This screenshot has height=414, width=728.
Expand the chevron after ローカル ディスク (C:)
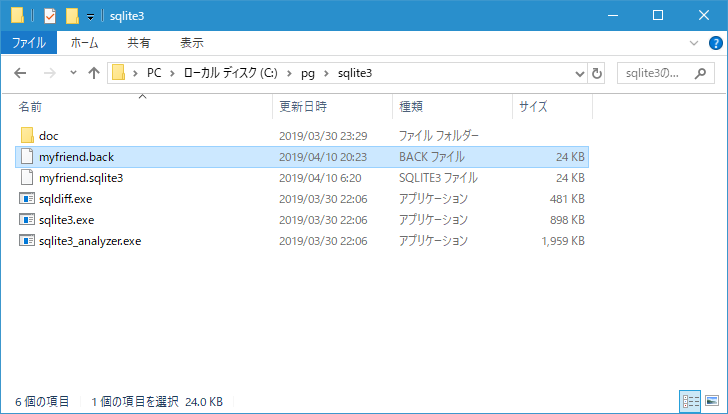tap(289, 73)
